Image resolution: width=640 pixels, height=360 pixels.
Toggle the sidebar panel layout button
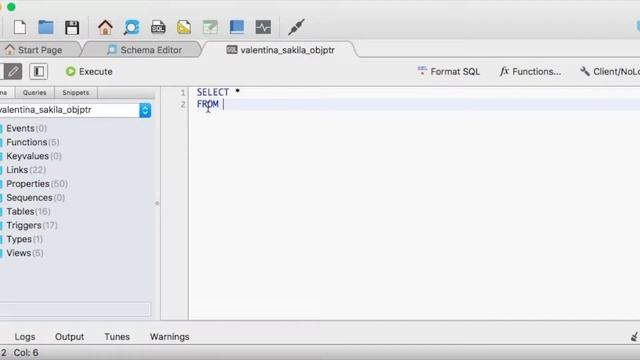coord(39,71)
